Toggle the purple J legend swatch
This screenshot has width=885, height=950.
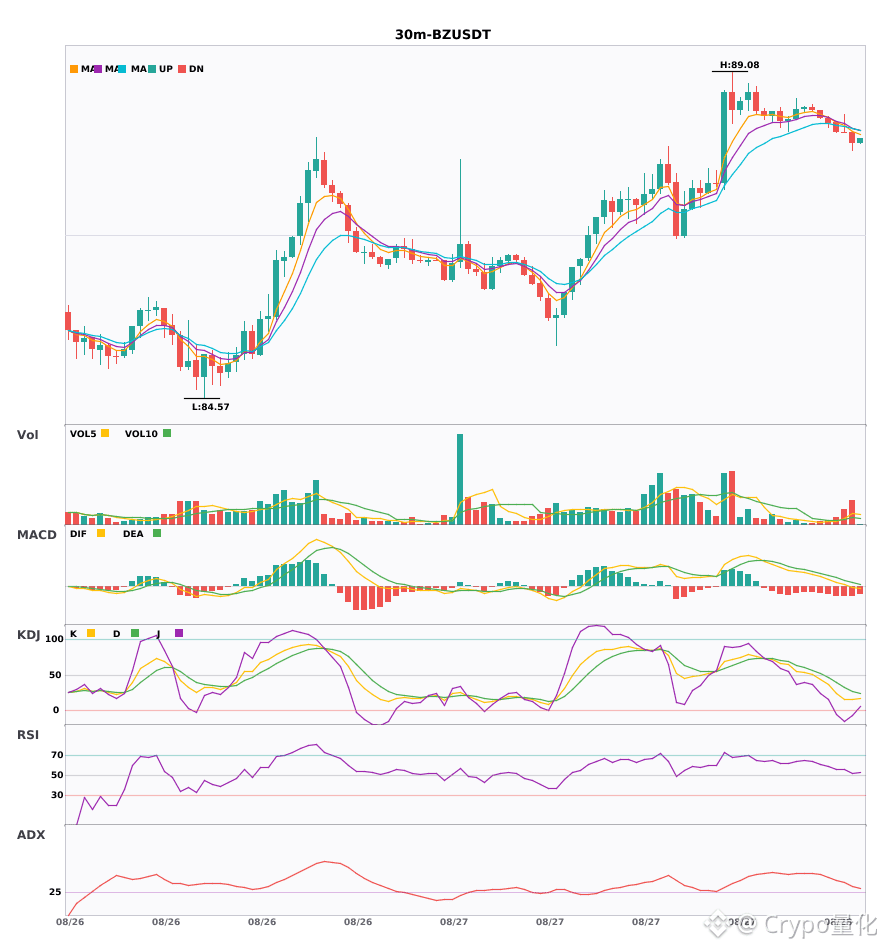pyautogui.click(x=179, y=633)
